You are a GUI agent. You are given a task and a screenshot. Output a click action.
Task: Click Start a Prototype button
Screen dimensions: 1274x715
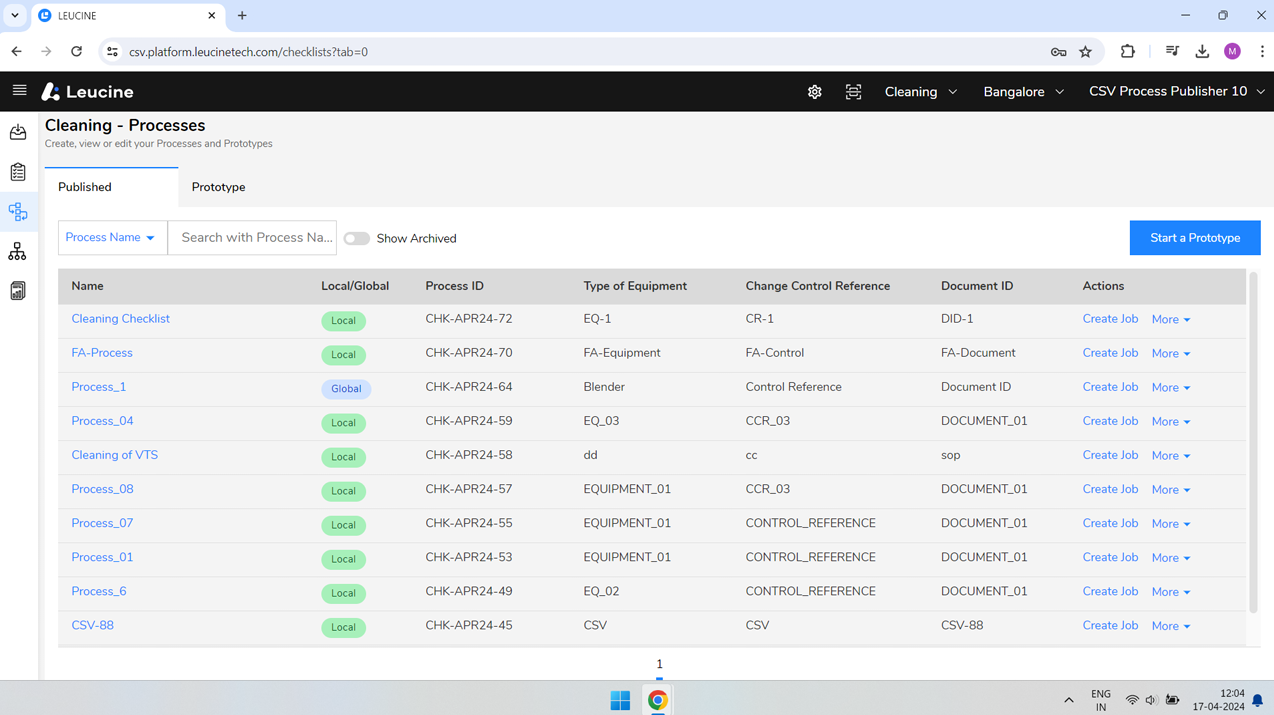1194,237
